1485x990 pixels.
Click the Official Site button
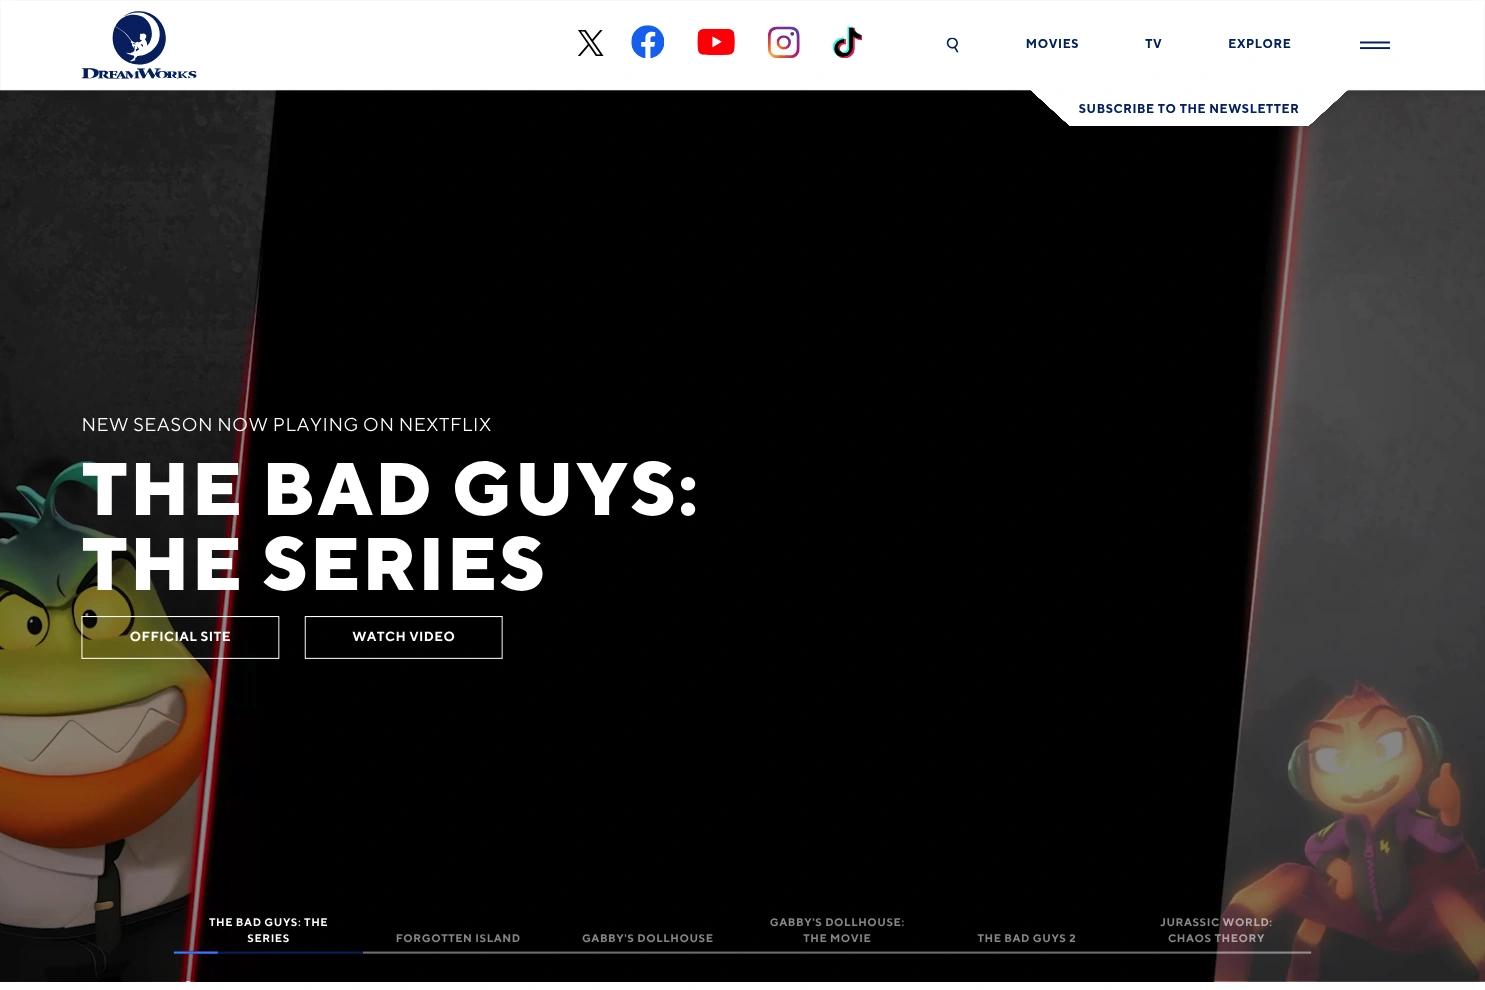[180, 637]
